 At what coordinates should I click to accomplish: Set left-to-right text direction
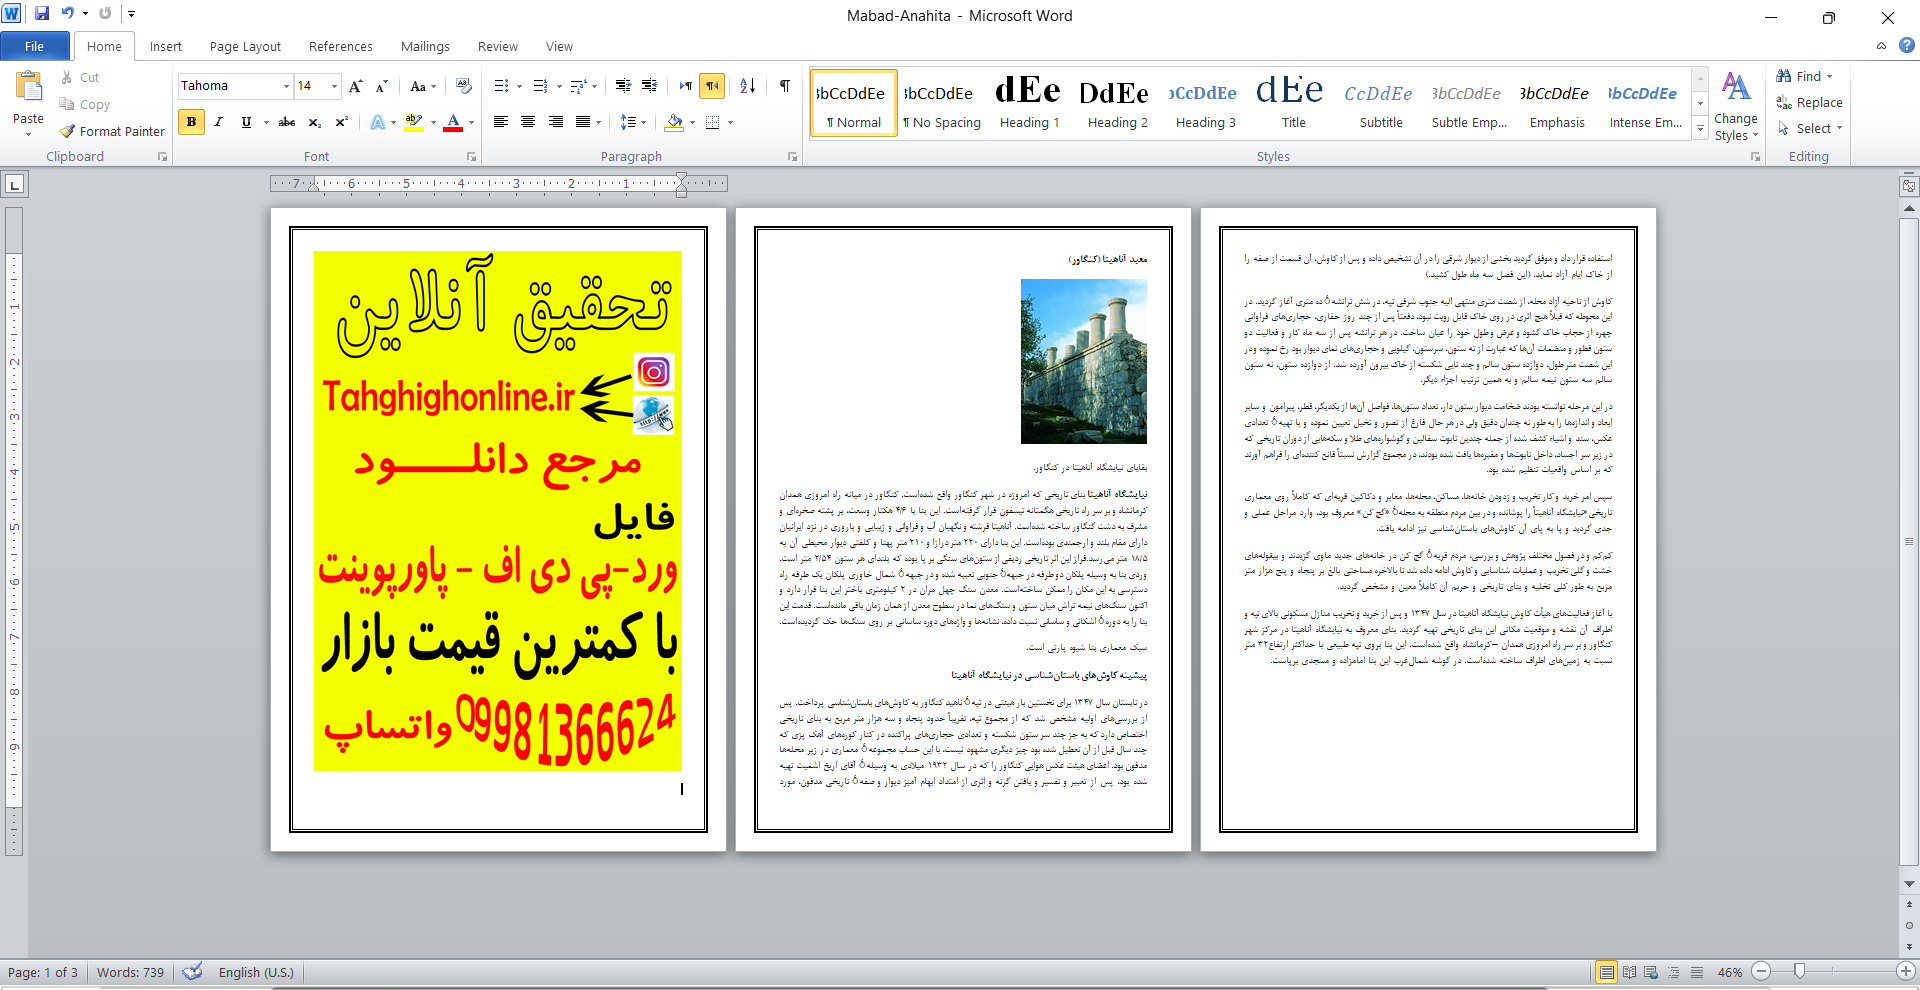coord(686,86)
